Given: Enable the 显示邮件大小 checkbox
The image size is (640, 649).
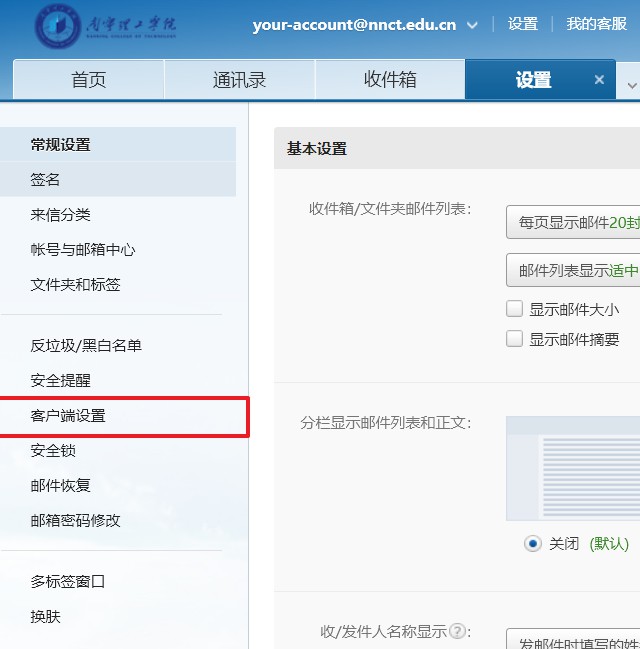Looking at the screenshot, I should tap(515, 309).
